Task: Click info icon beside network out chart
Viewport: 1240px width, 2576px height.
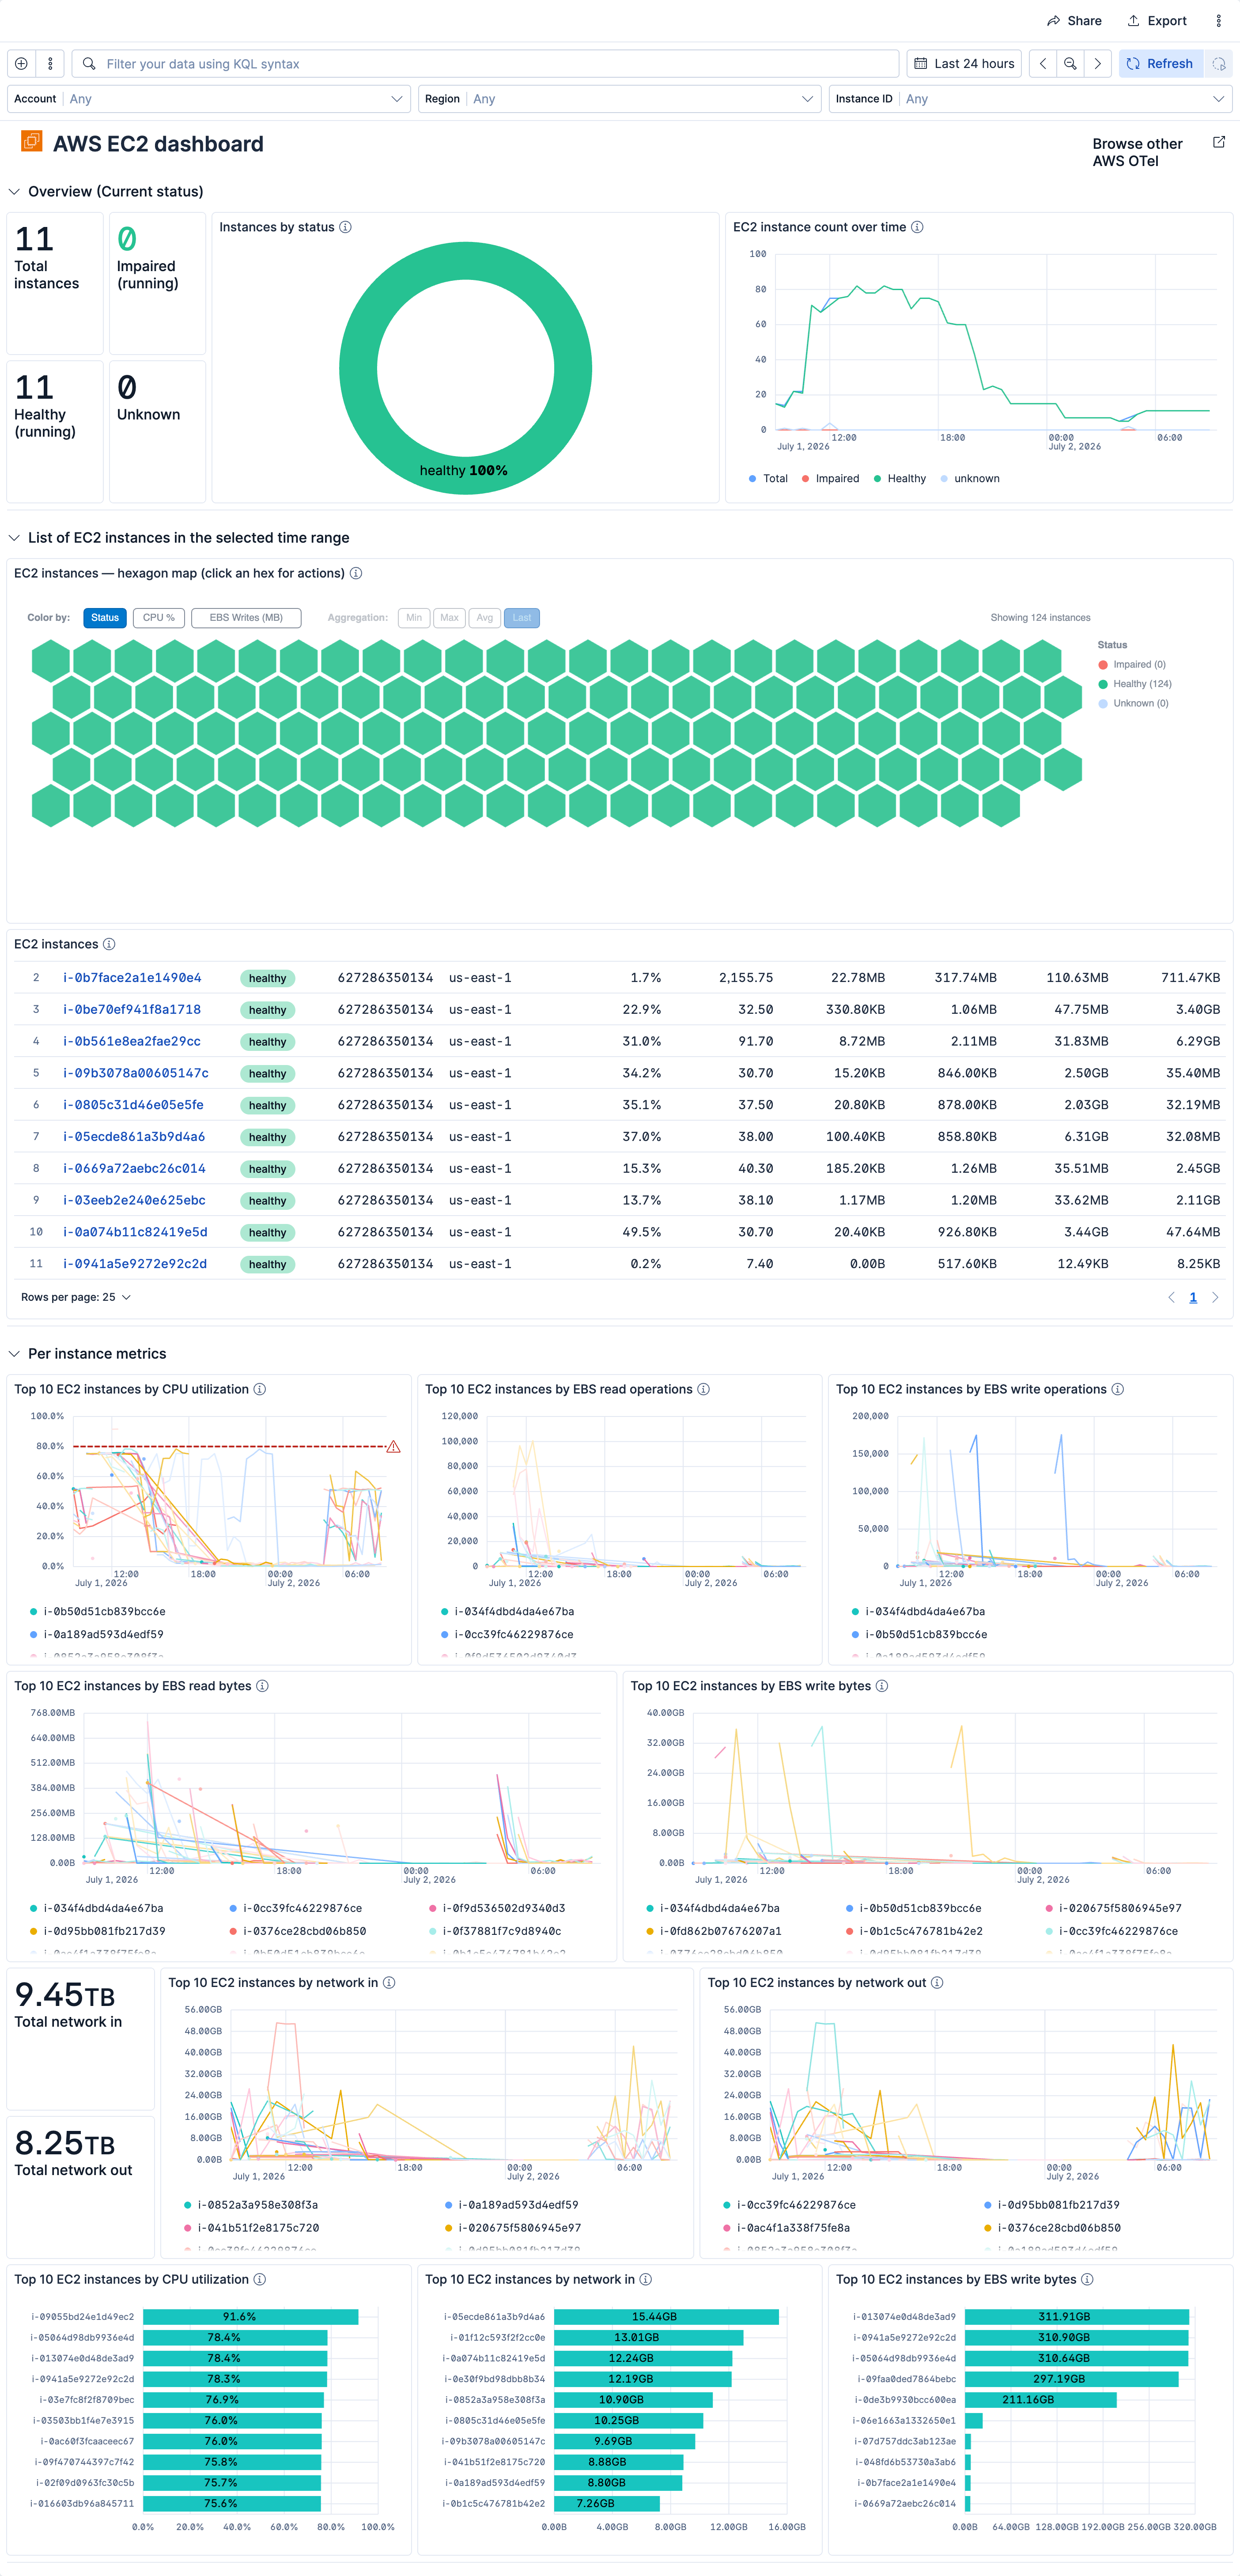Action: pyautogui.click(x=937, y=1982)
